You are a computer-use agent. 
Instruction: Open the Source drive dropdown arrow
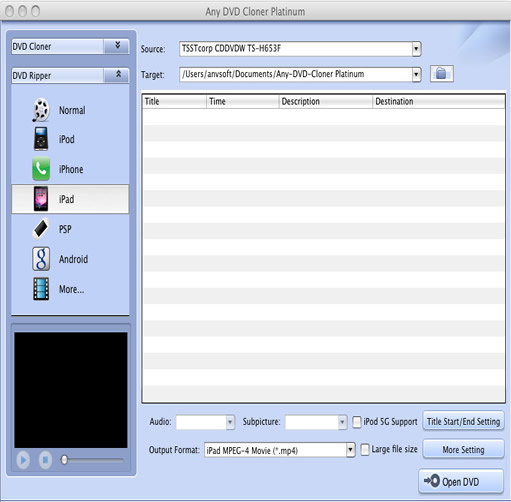(x=416, y=49)
